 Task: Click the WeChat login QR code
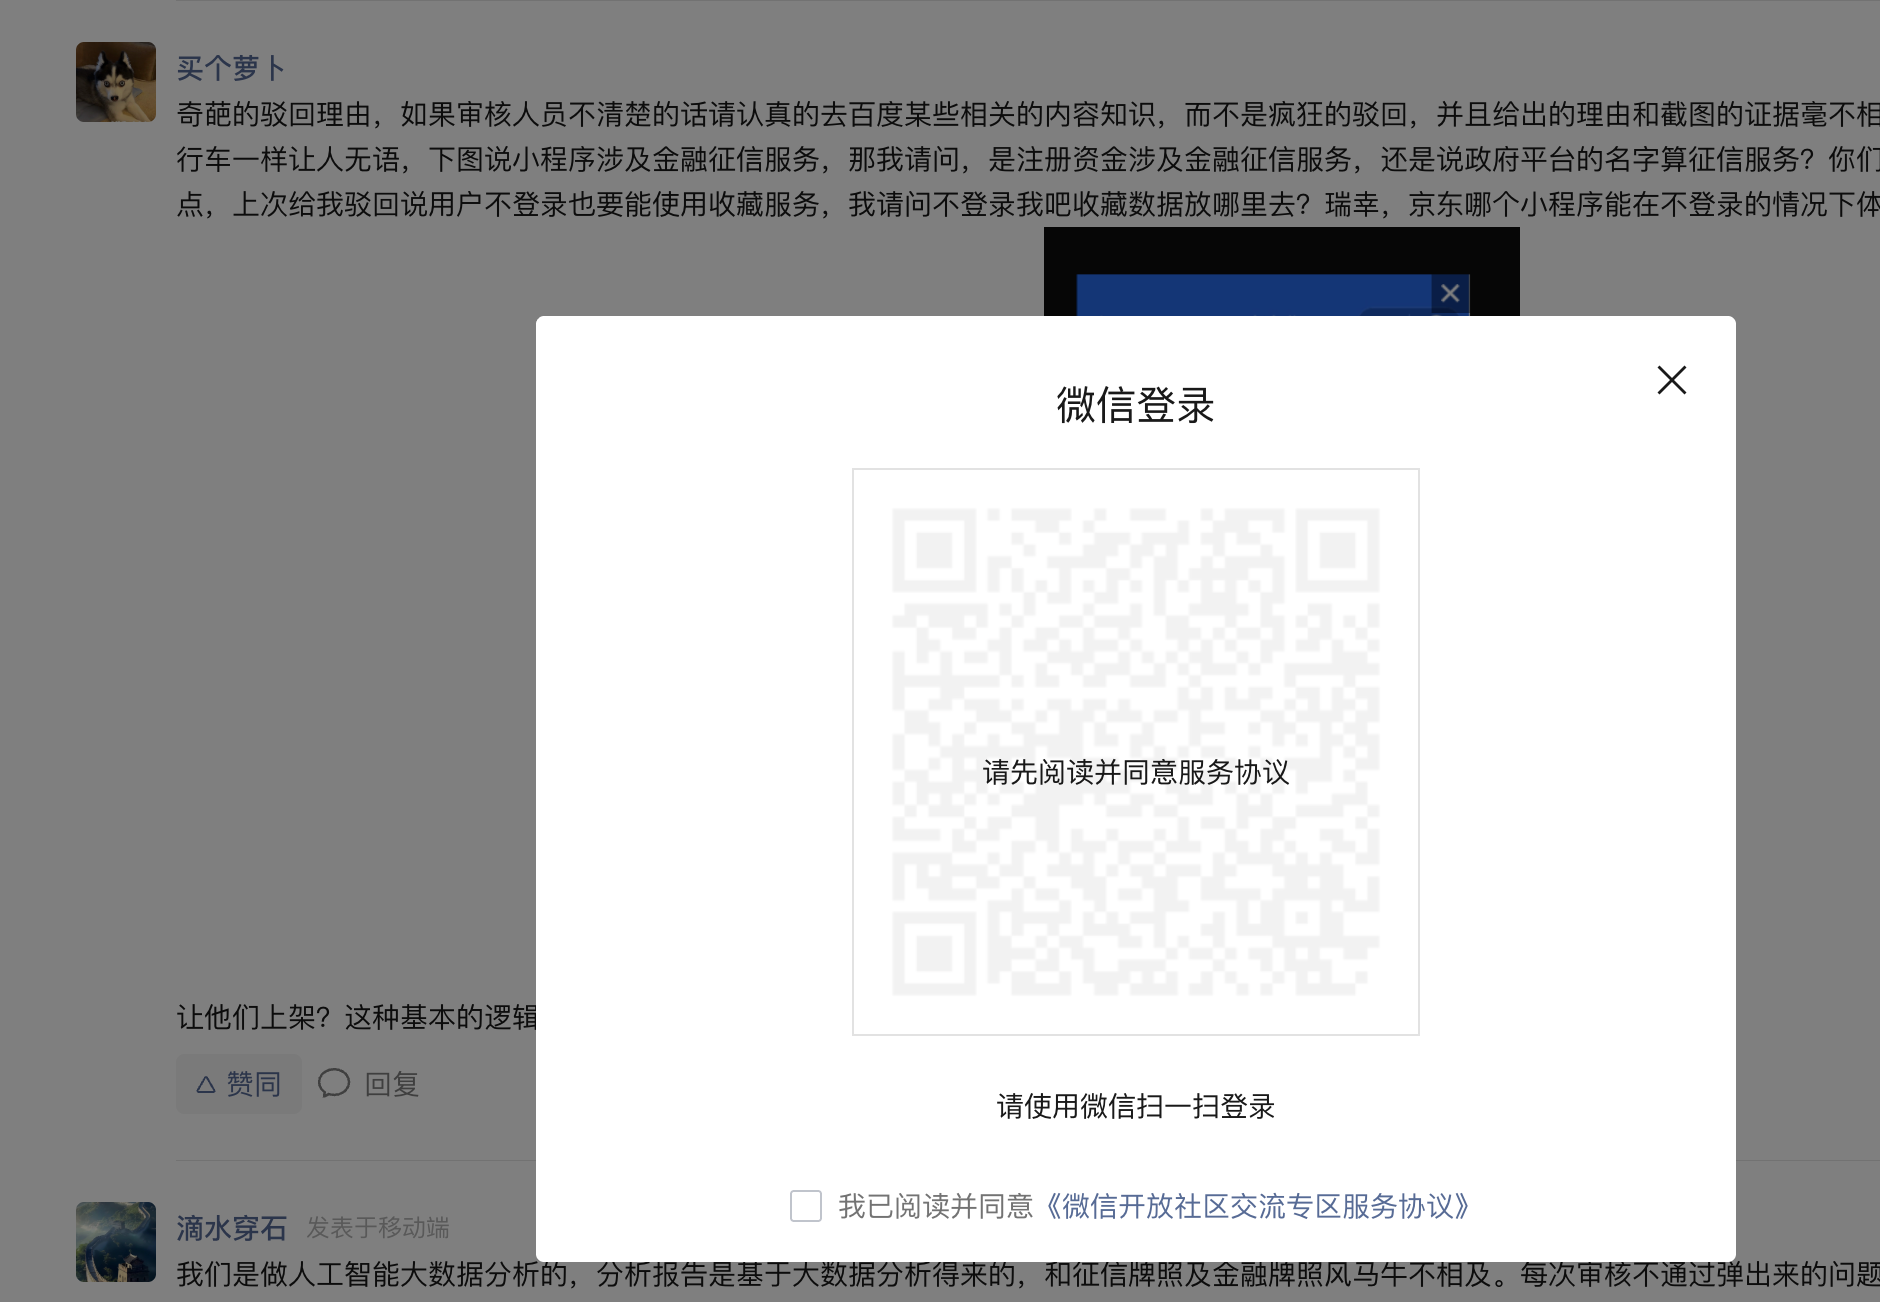click(x=1135, y=751)
